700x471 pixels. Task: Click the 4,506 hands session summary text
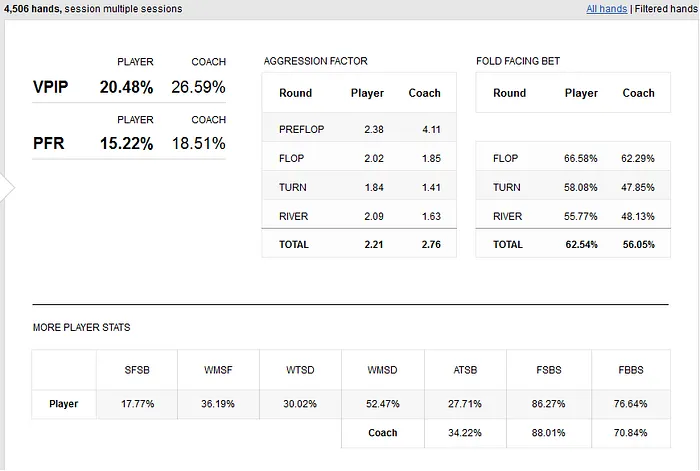(93, 9)
